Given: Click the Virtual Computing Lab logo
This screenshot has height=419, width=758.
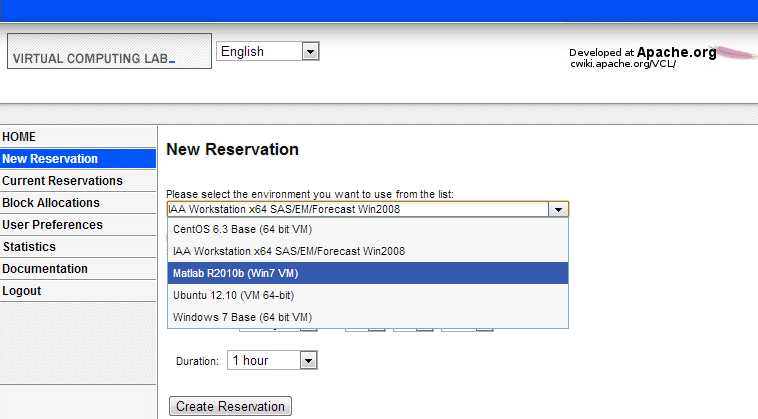Looking at the screenshot, I should [x=109, y=51].
